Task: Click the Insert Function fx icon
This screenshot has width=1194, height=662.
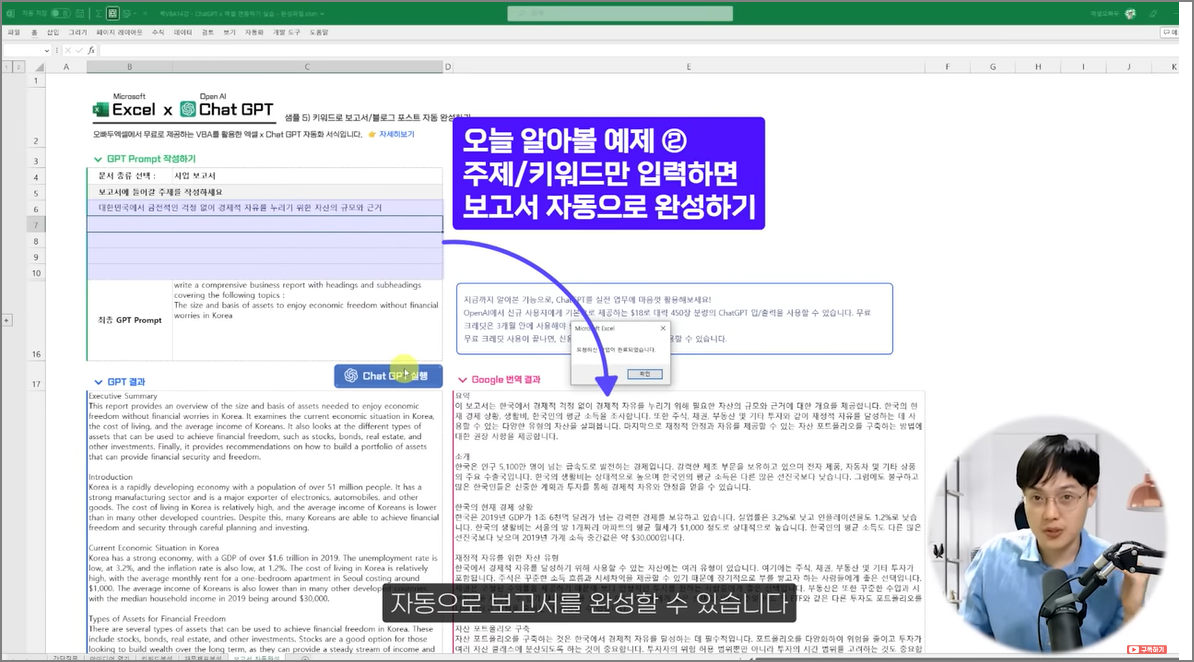Action: coord(91,50)
